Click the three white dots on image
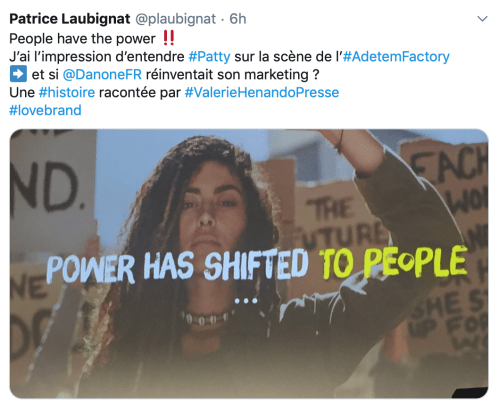This screenshot has height=405, width=499. coord(246,301)
